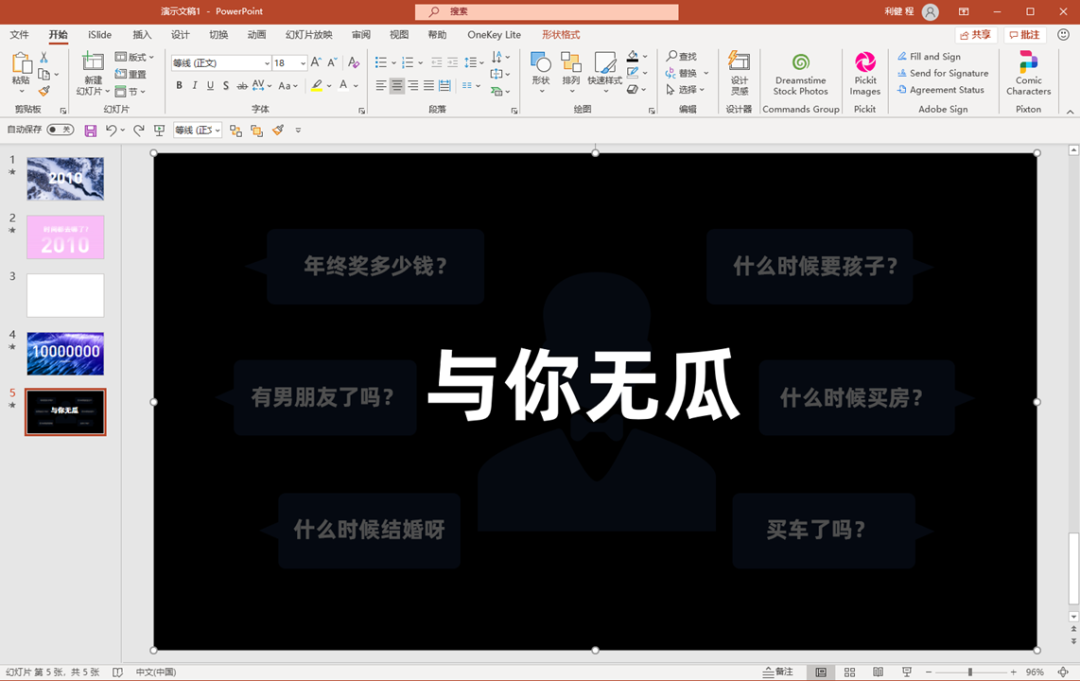
Task: Align text right
Action: coord(413,85)
